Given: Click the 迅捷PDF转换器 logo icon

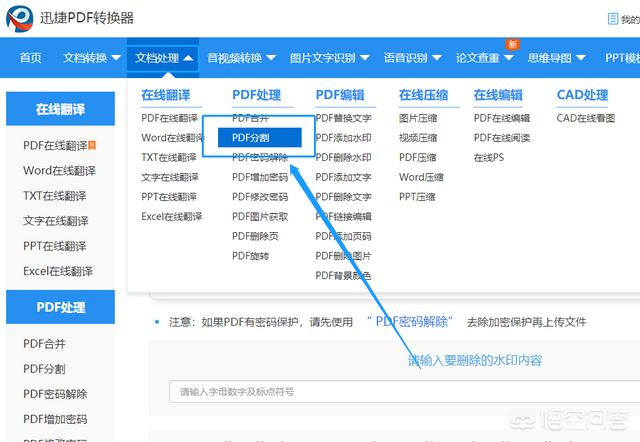Looking at the screenshot, I should point(21,17).
